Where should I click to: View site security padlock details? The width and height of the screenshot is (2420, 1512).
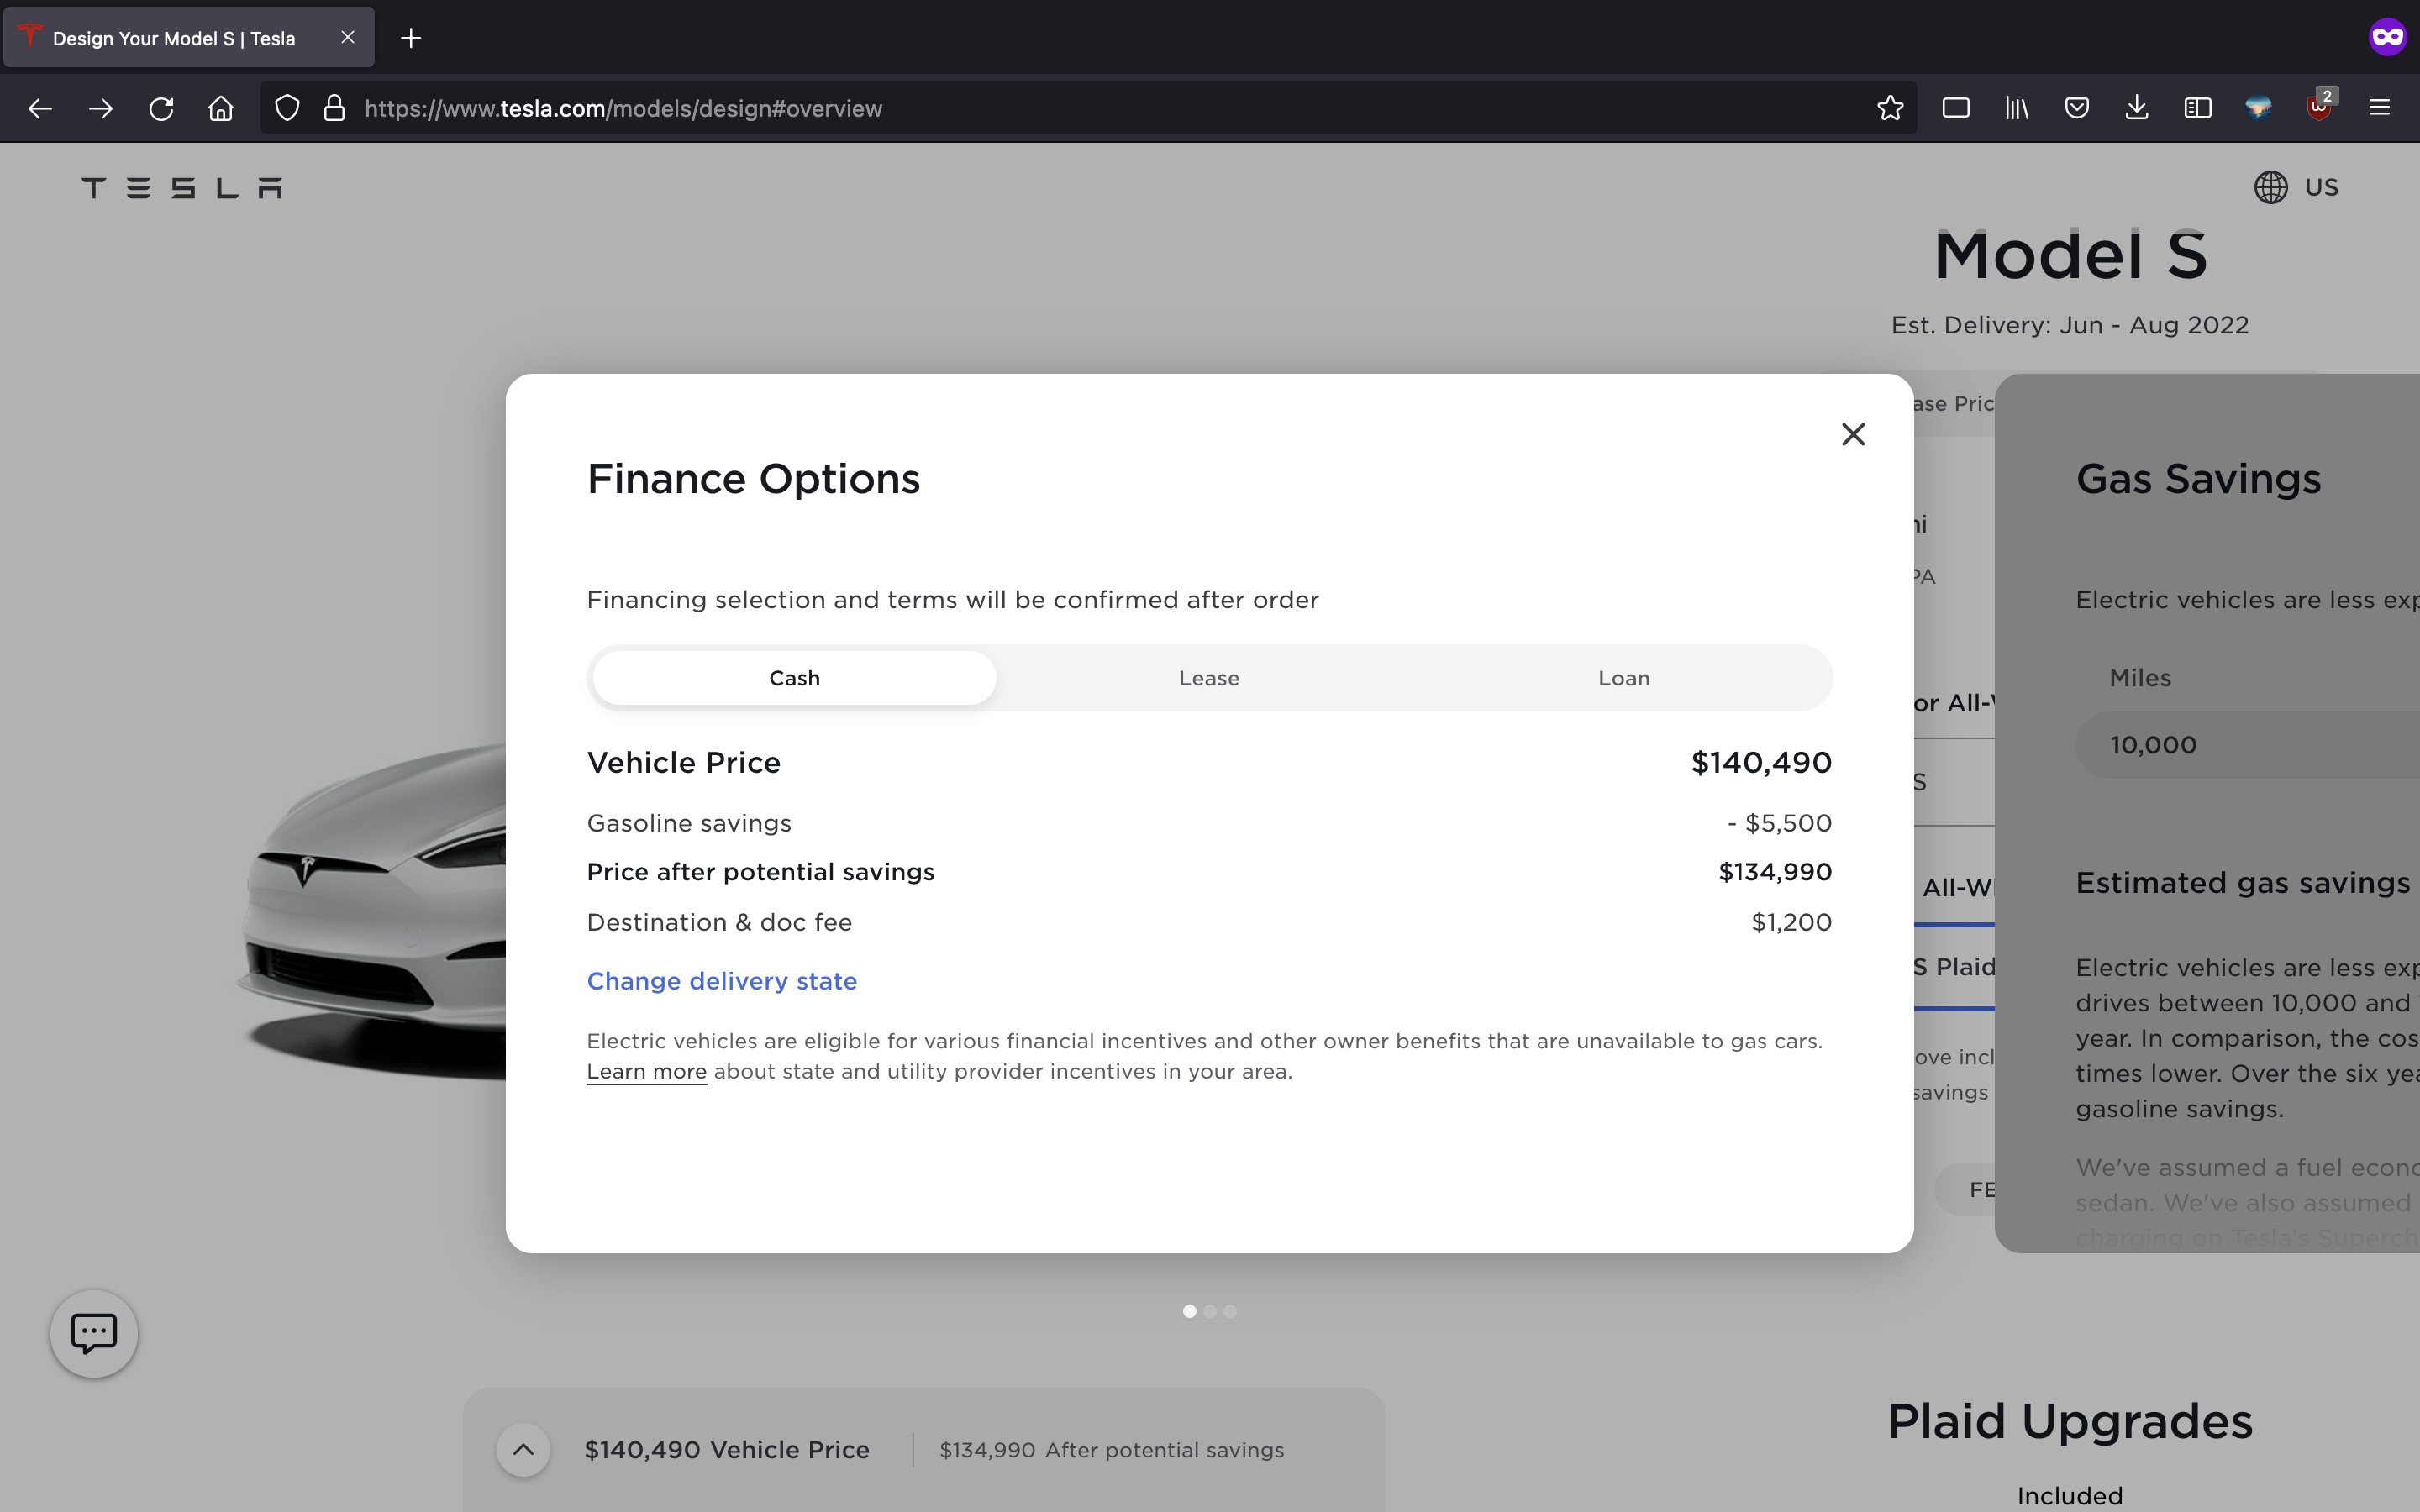(x=335, y=108)
